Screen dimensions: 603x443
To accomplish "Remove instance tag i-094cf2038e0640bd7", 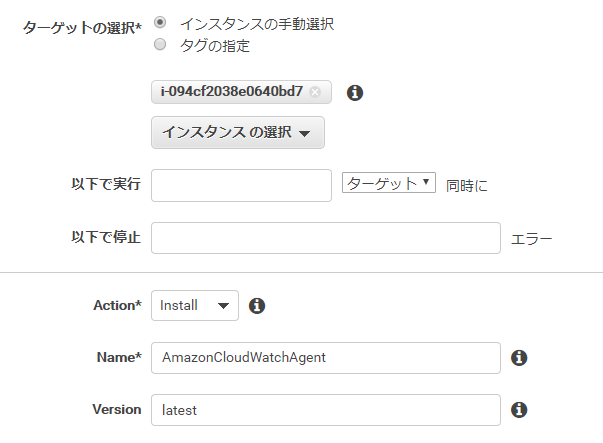I will 315,92.
